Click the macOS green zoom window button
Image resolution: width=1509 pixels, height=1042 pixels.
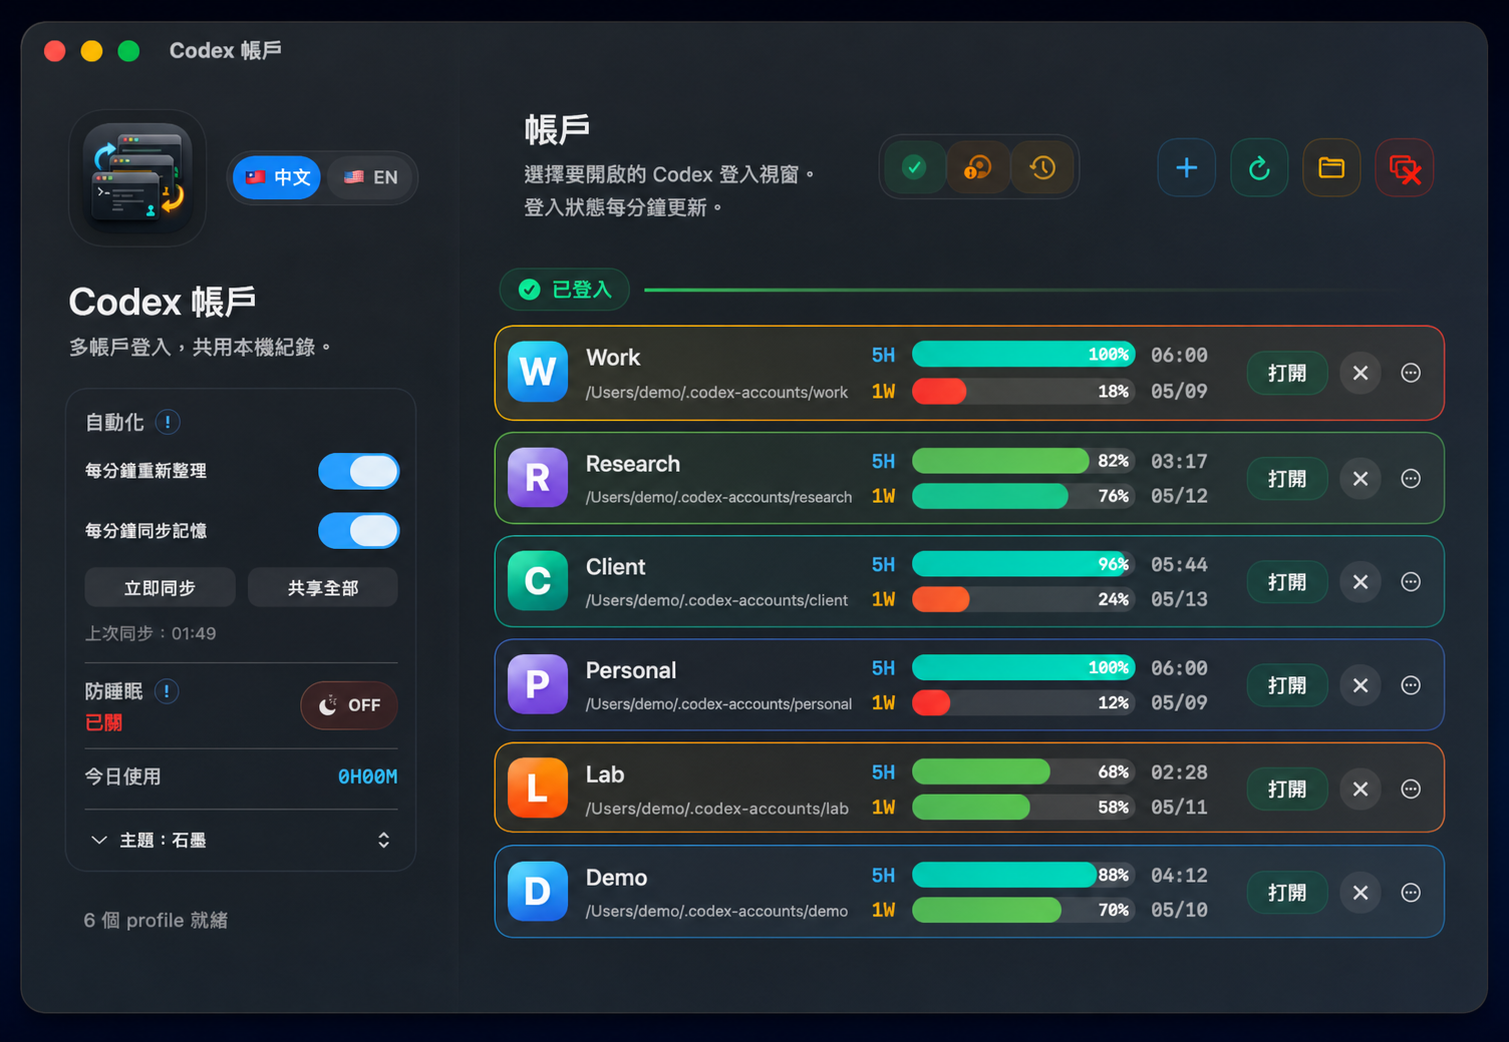128,51
